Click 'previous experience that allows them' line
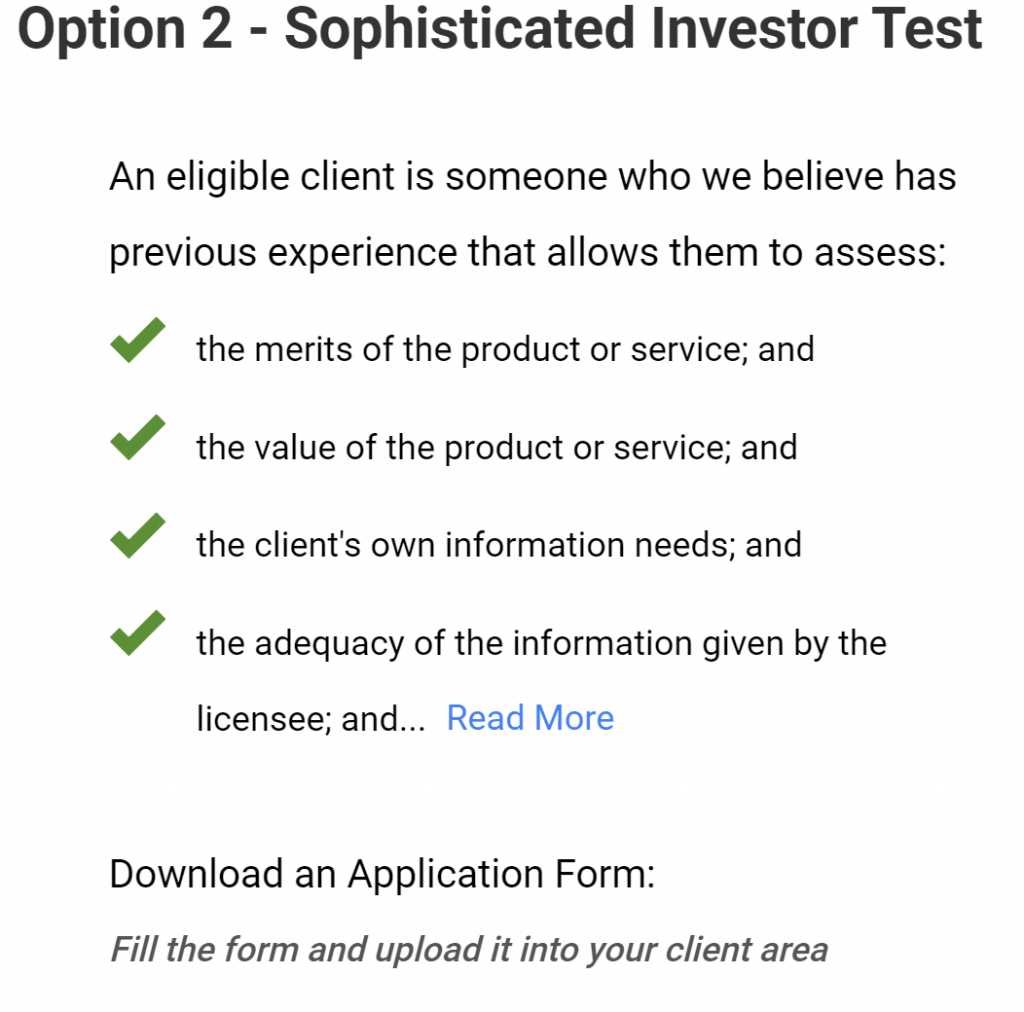 (528, 253)
